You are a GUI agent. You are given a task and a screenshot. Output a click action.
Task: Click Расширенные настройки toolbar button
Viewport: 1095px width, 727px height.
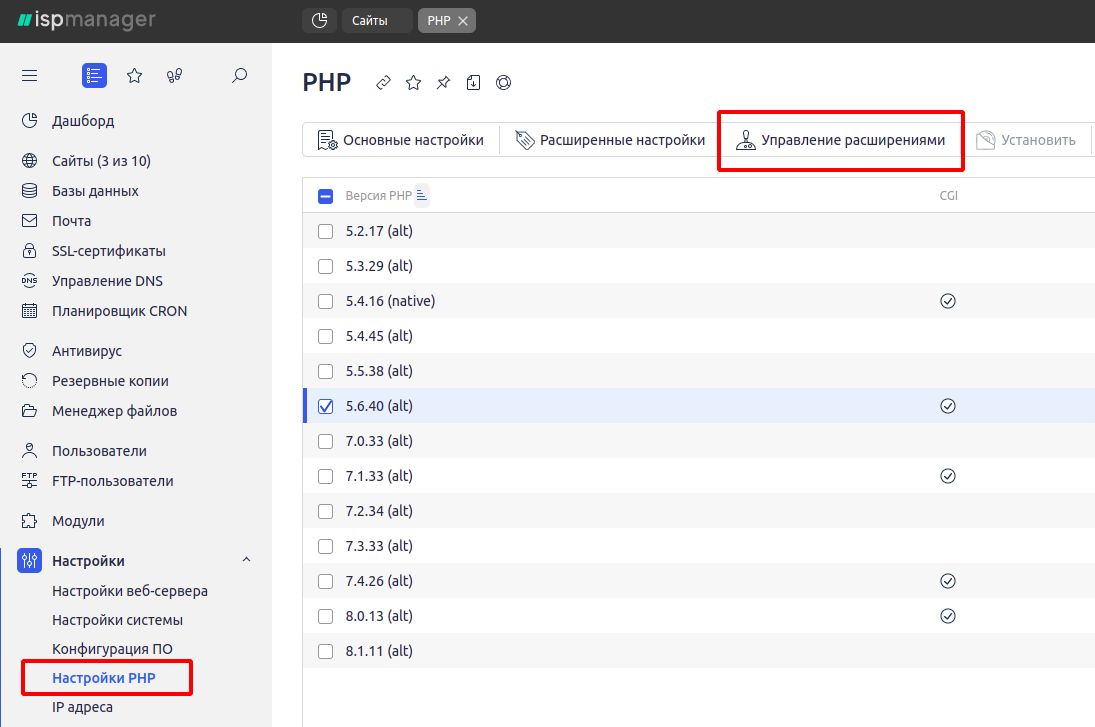610,140
